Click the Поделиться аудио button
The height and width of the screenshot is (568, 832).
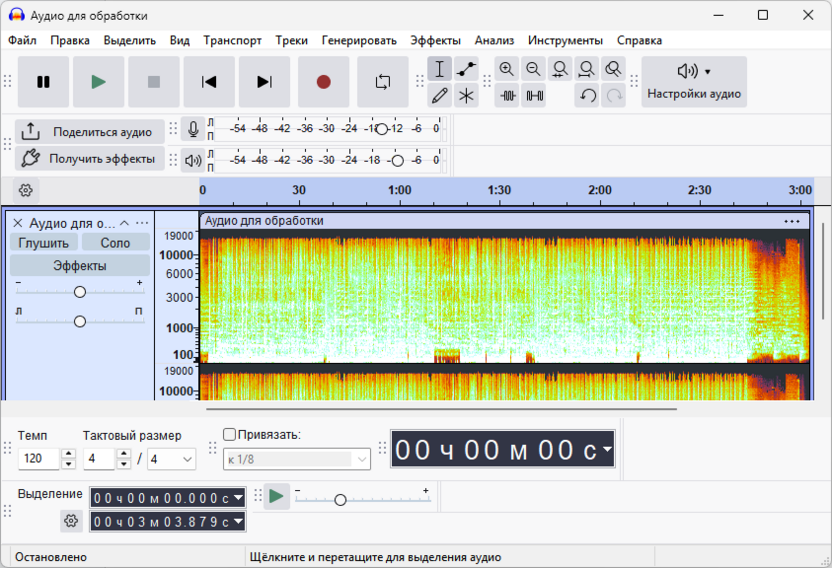coord(90,132)
